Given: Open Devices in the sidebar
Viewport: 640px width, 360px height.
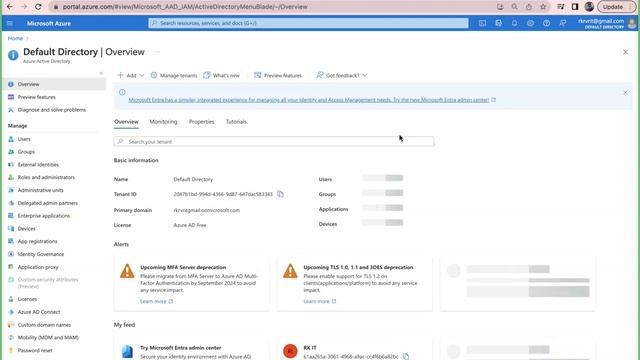Looking at the screenshot, I should [x=27, y=229].
